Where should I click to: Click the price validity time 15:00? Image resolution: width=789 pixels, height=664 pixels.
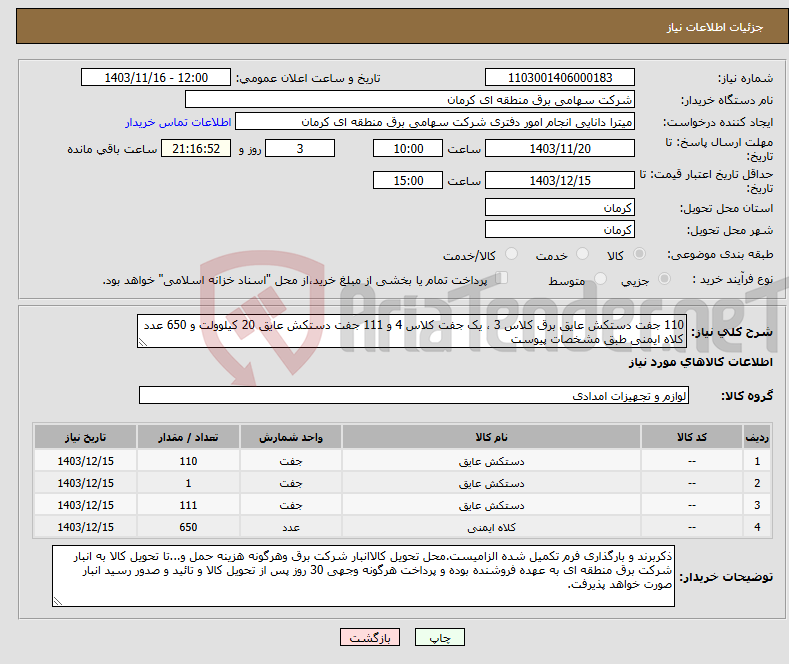click(408, 180)
